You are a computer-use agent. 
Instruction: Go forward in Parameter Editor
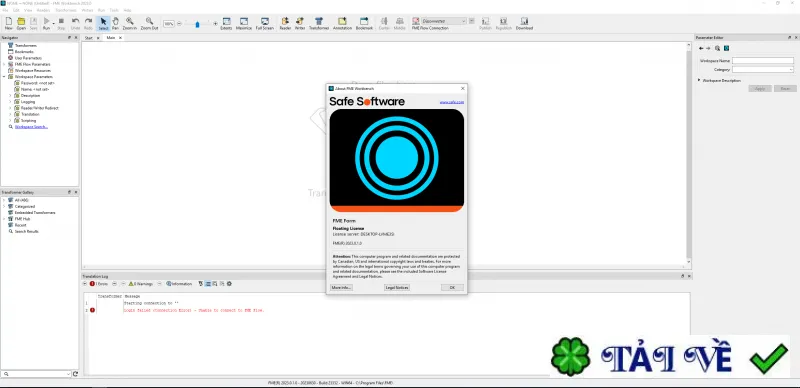[x=708, y=48]
